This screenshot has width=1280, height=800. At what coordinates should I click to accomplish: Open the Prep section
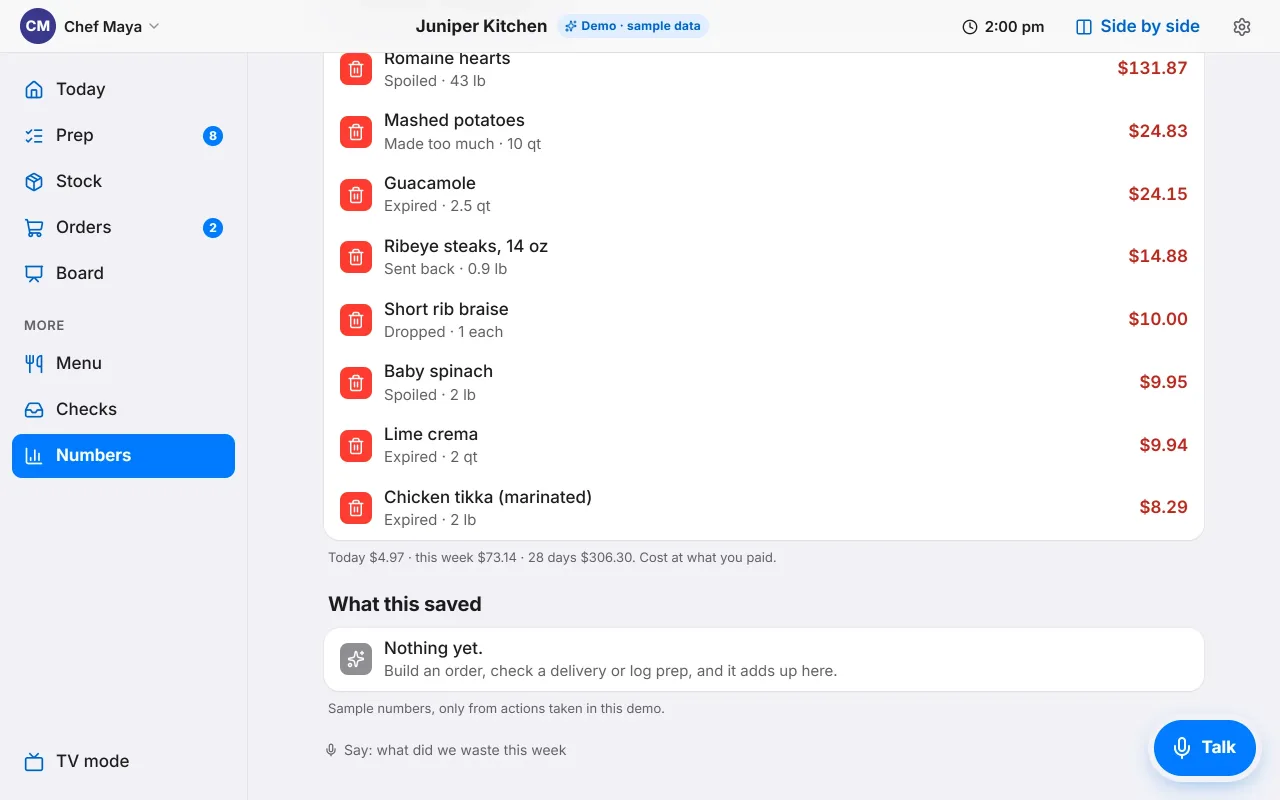coord(123,135)
